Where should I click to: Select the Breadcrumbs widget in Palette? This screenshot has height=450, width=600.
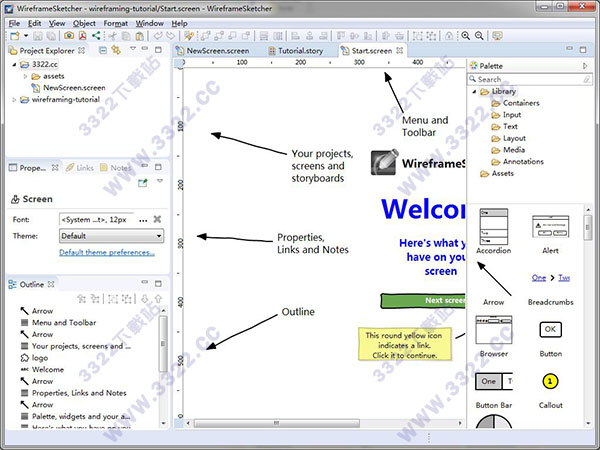pos(551,289)
